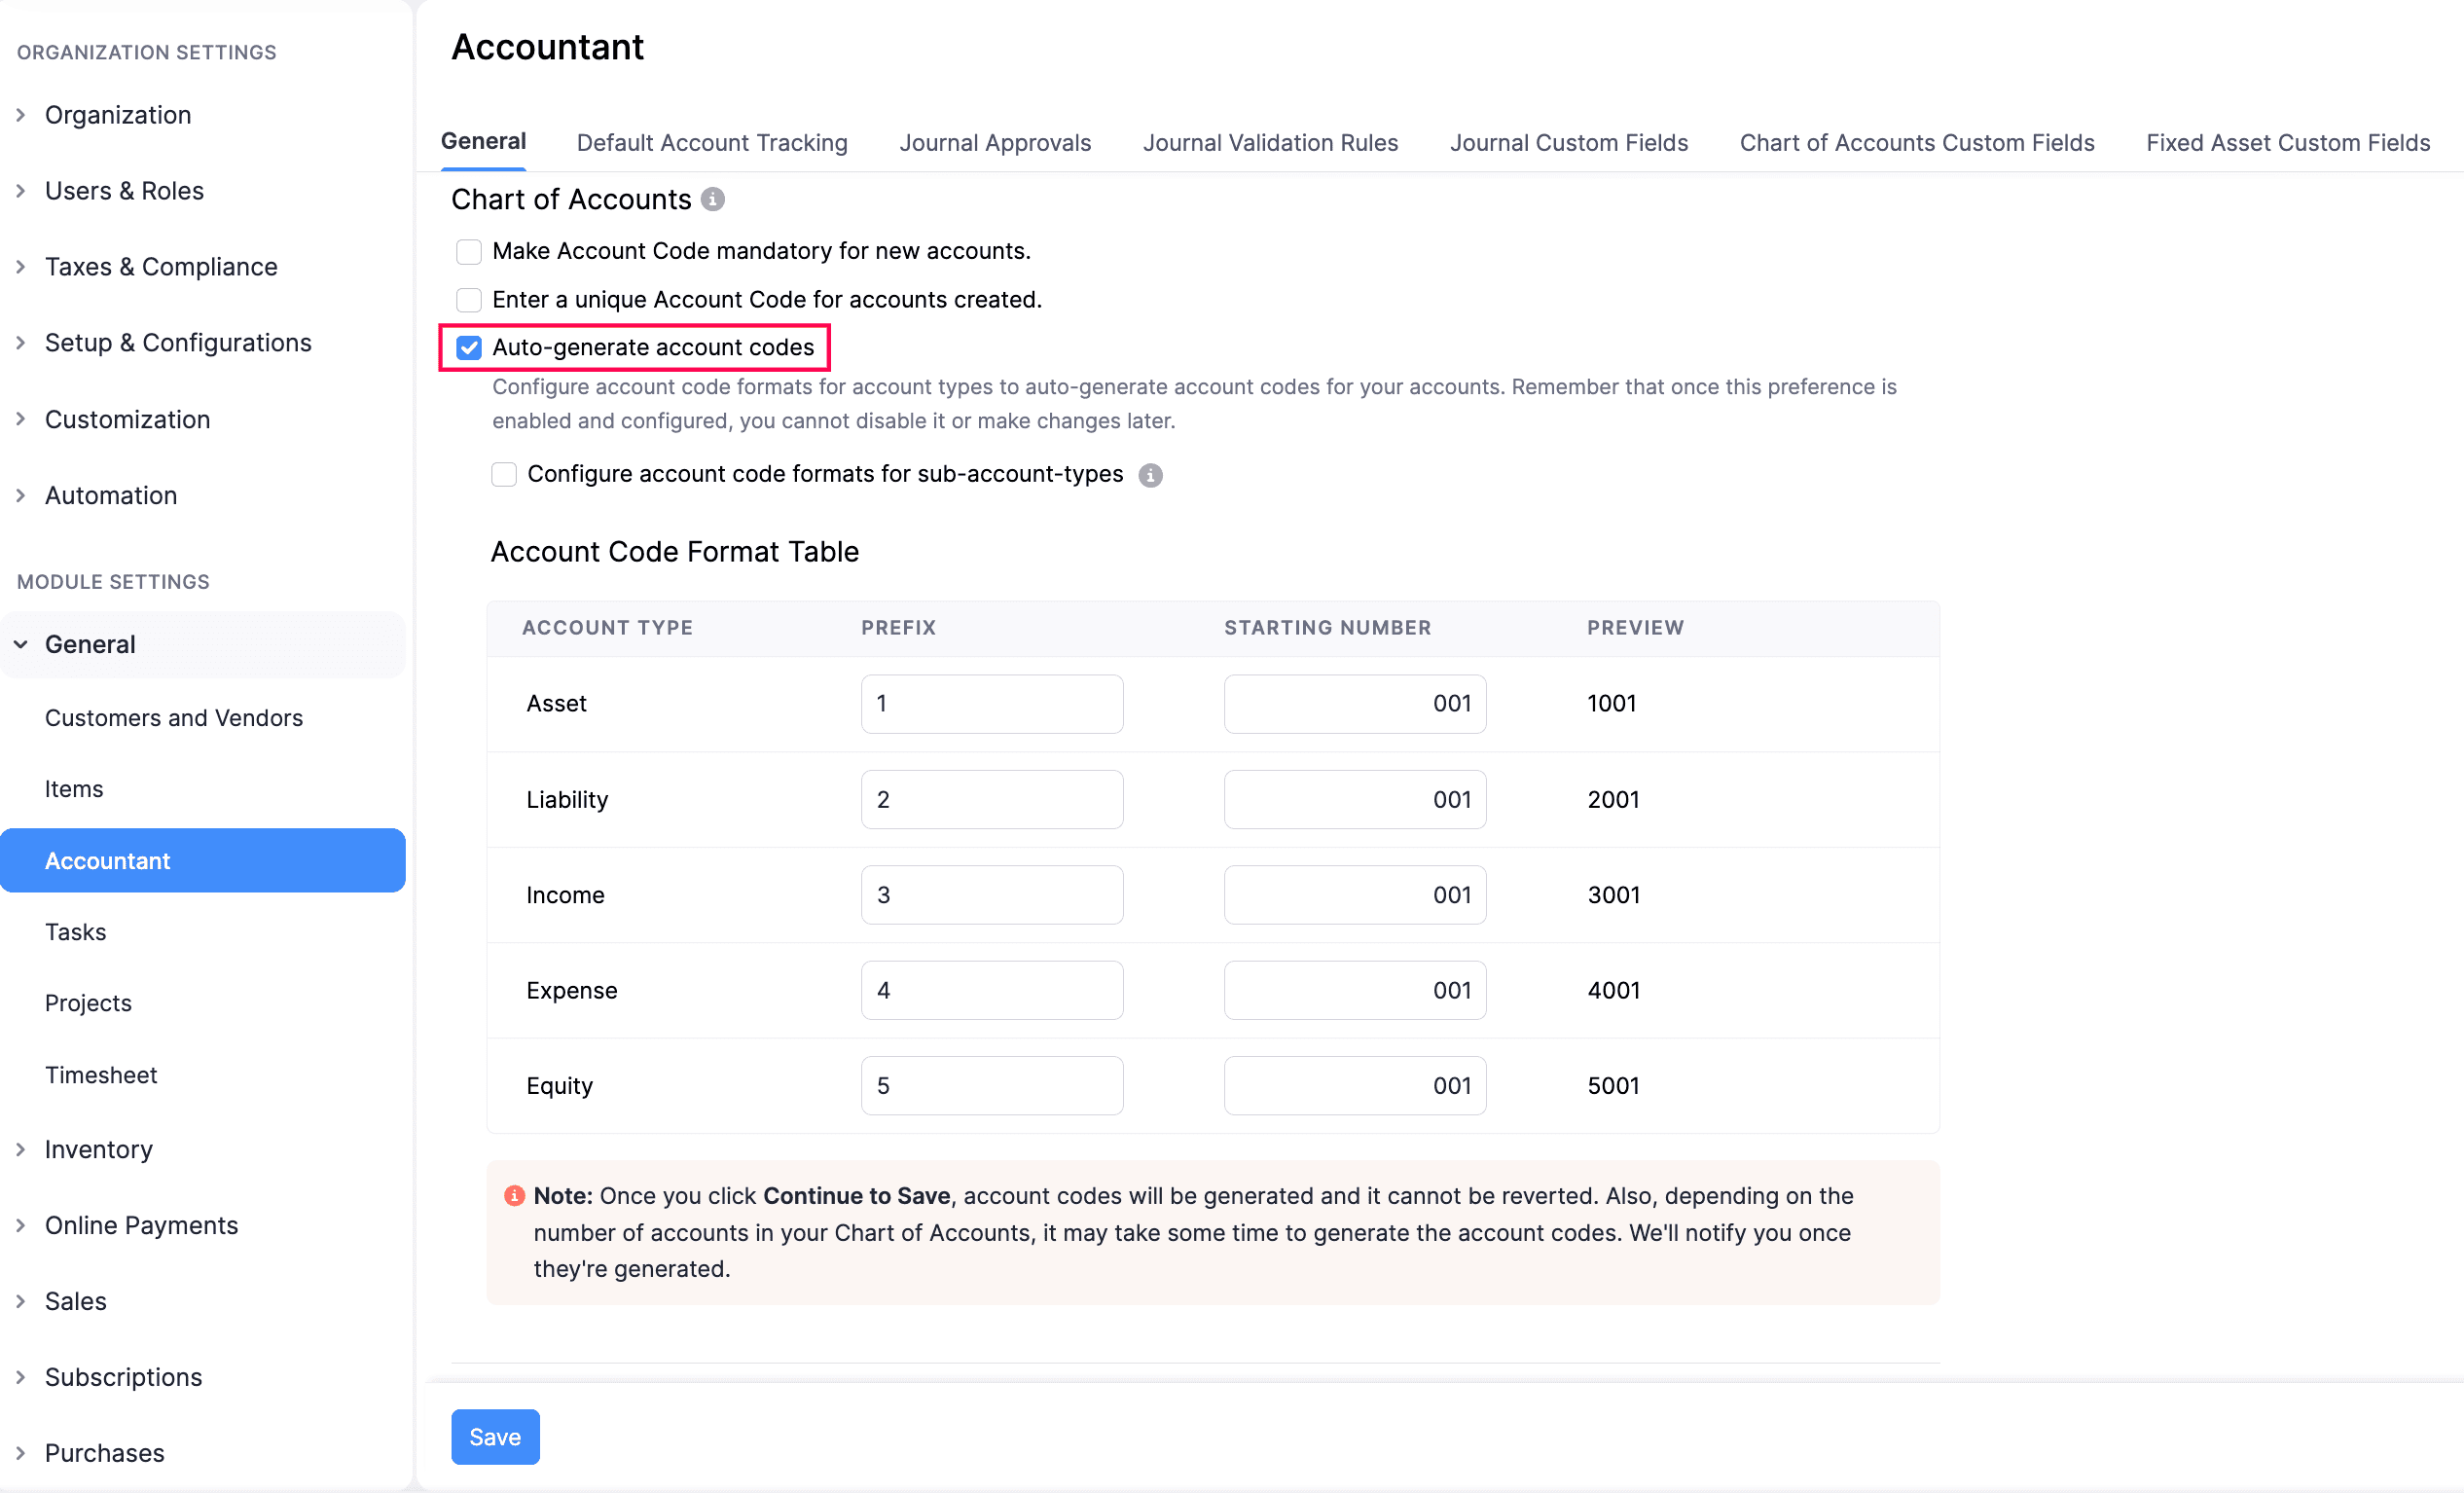This screenshot has height=1493, width=2464.
Task: Click the info icon beside Chart of Accounts
Action: coord(712,199)
